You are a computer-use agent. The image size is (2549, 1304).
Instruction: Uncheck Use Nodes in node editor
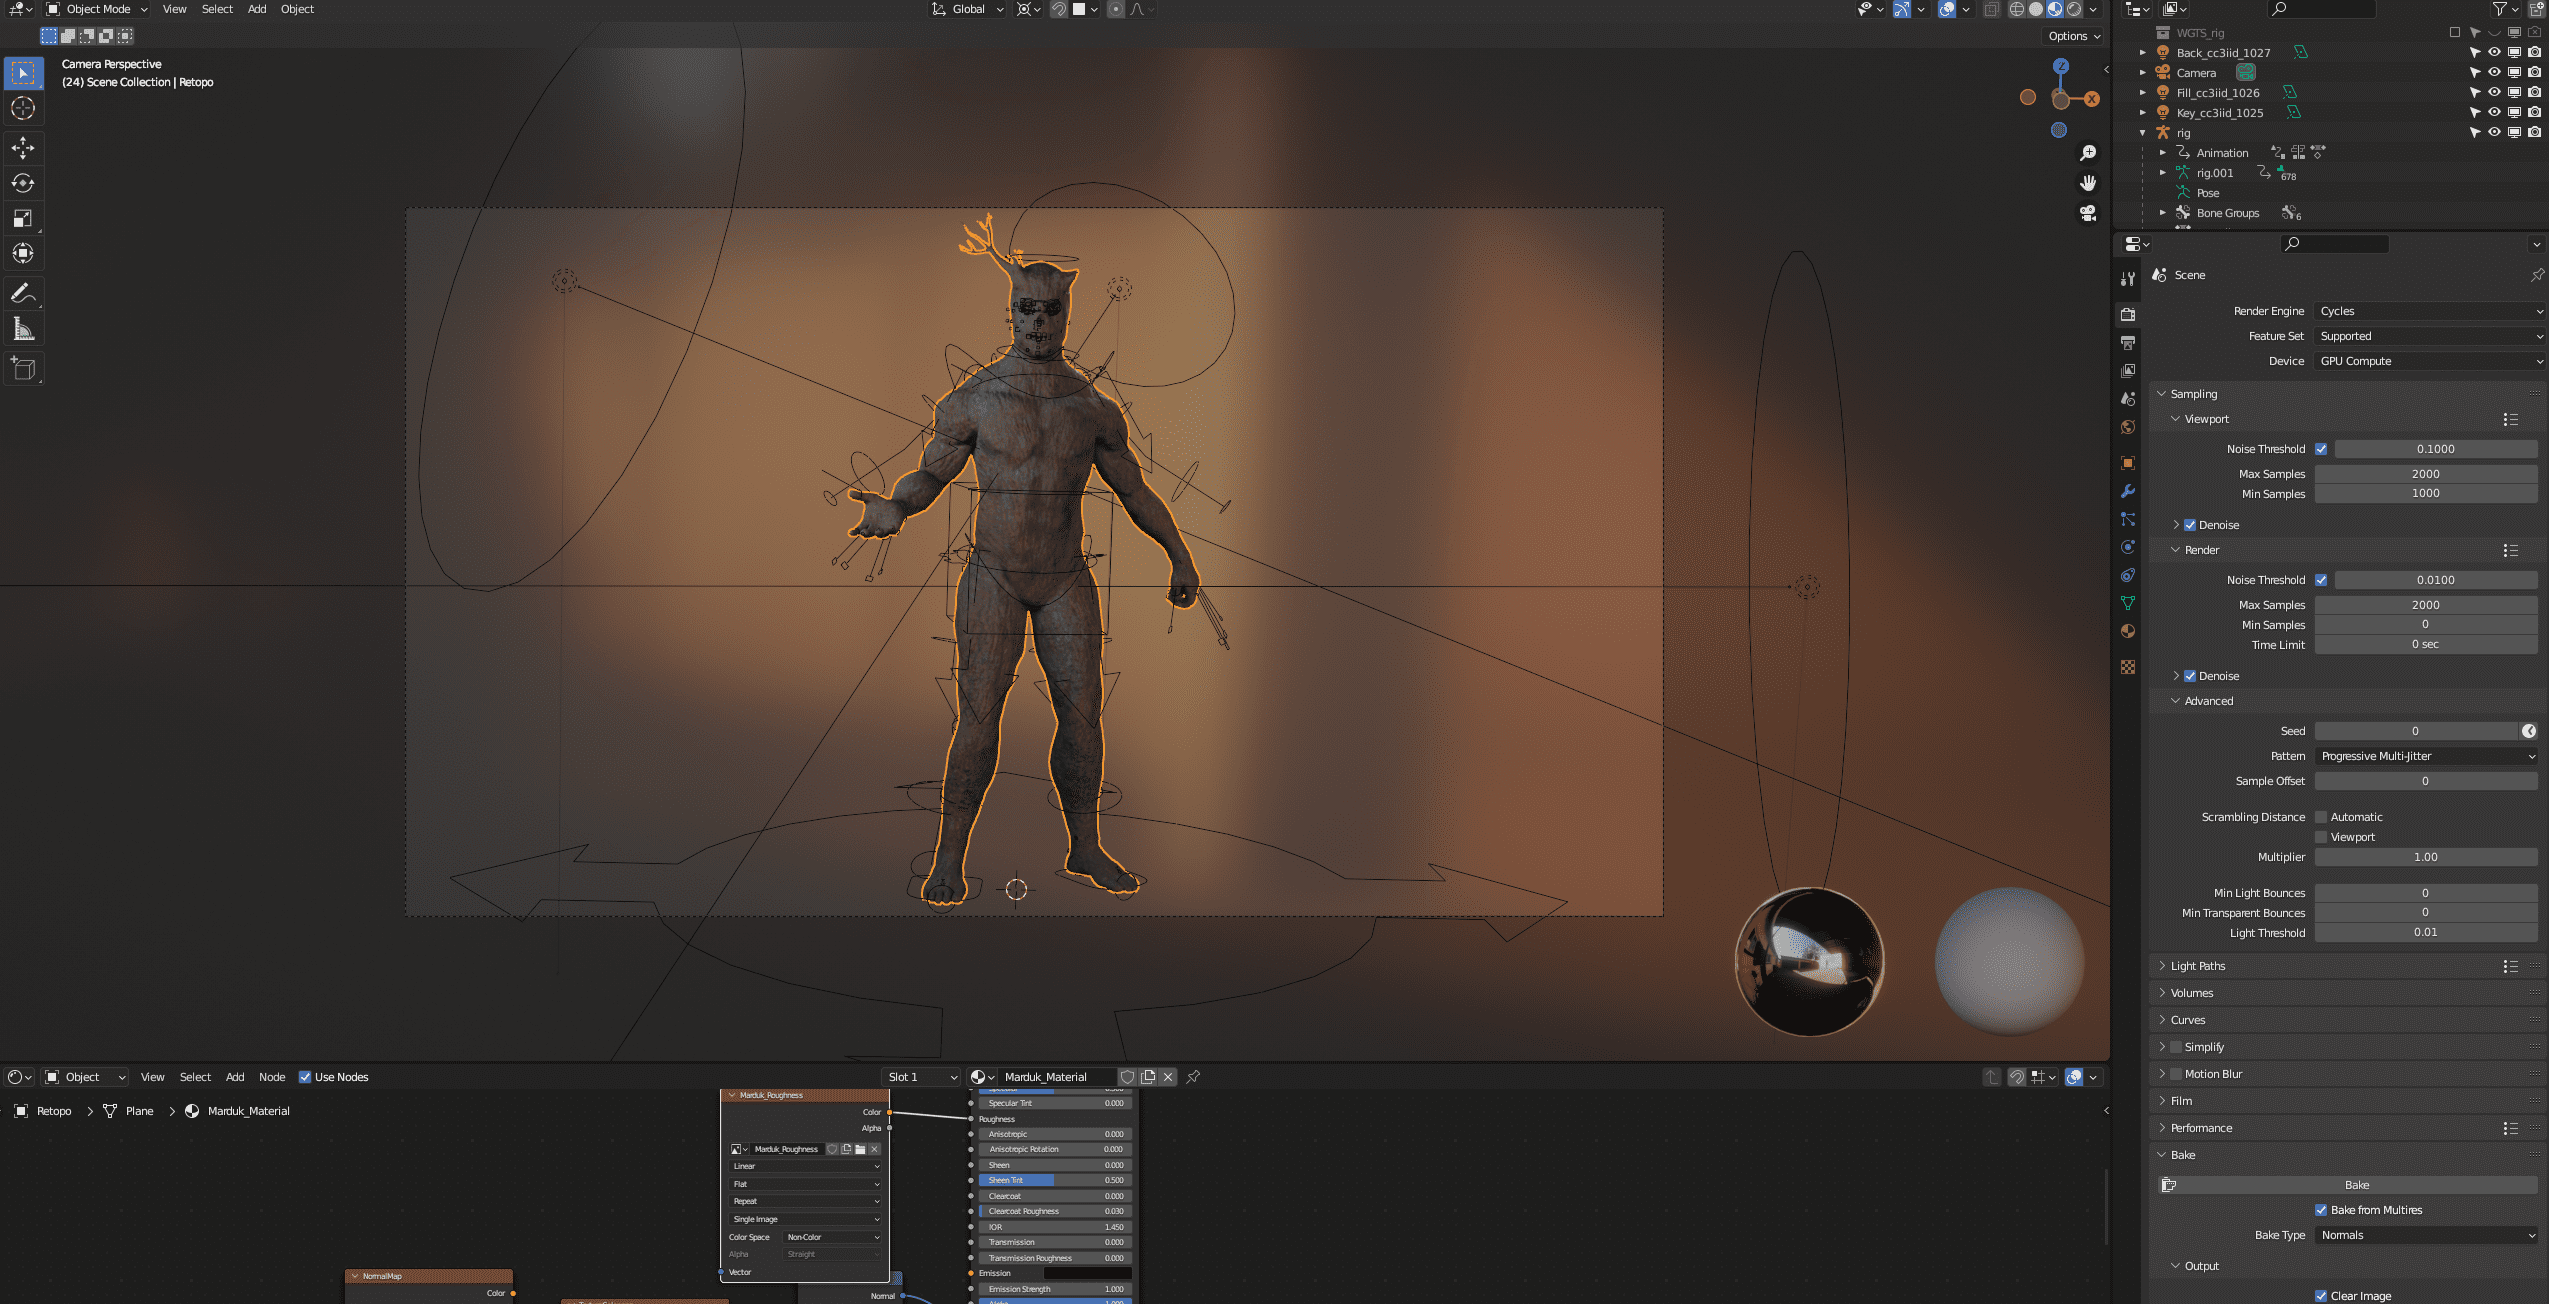point(305,1077)
